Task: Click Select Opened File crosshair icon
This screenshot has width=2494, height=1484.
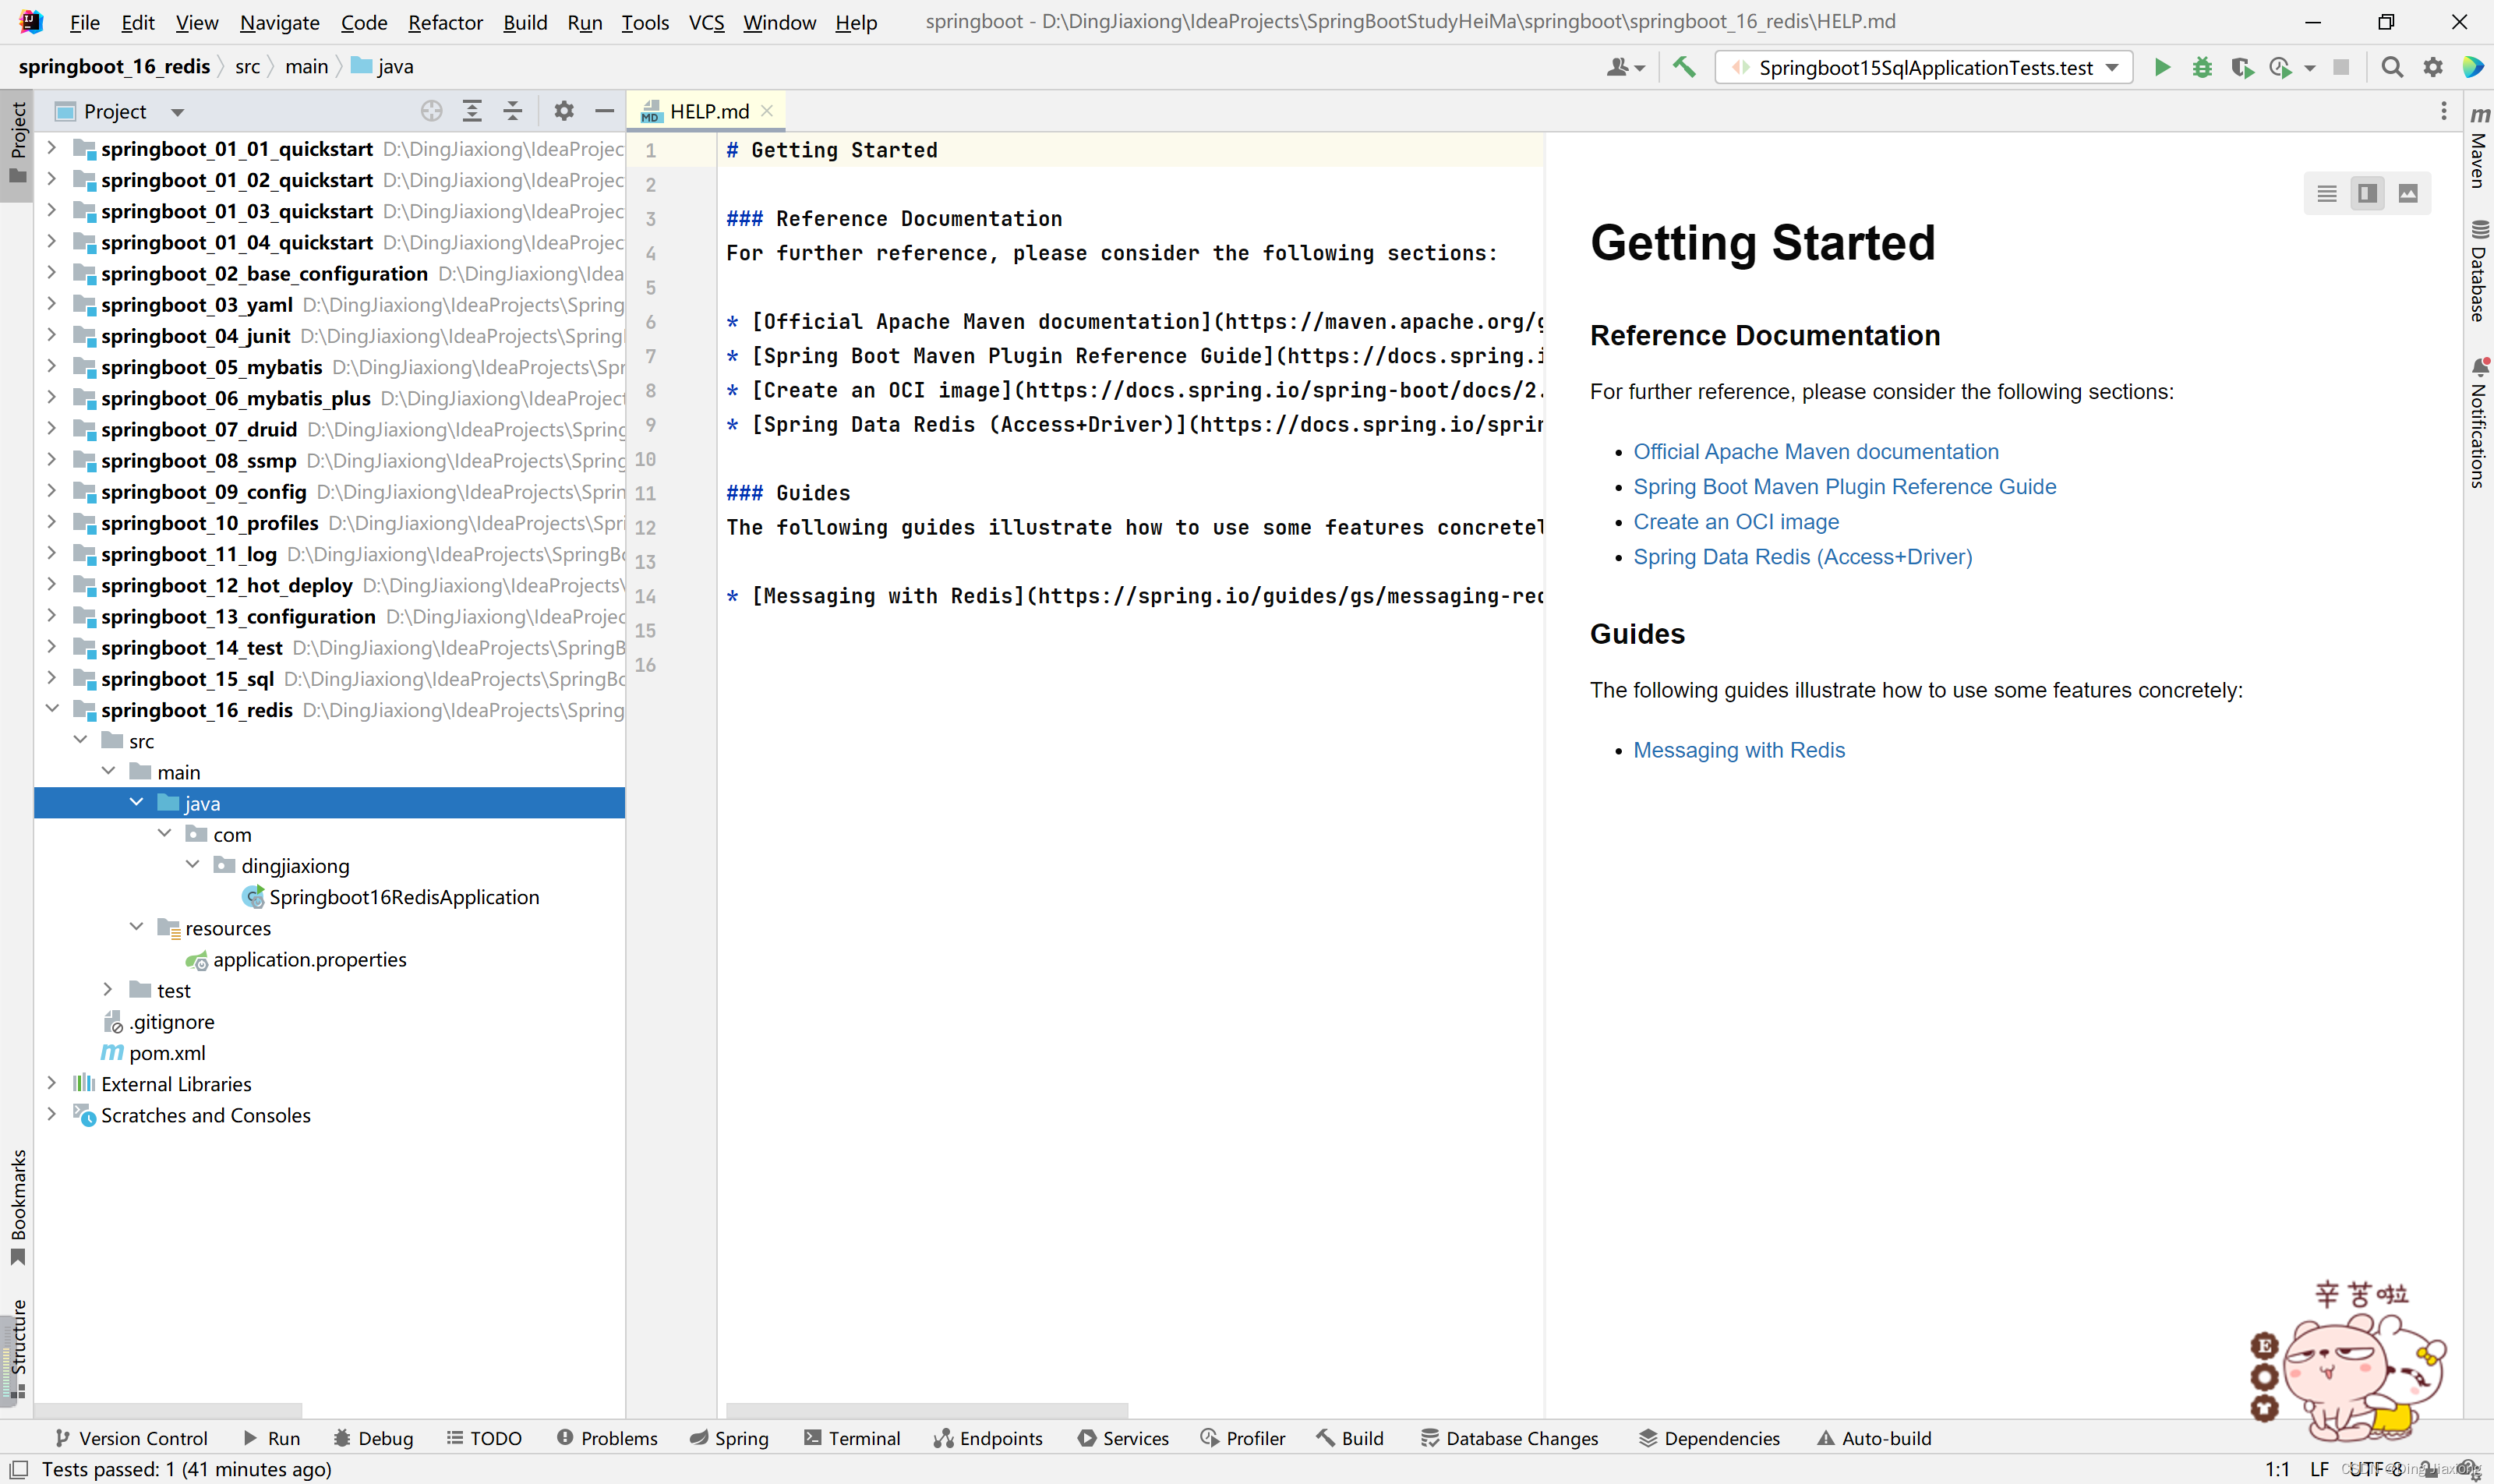Action: 431,111
